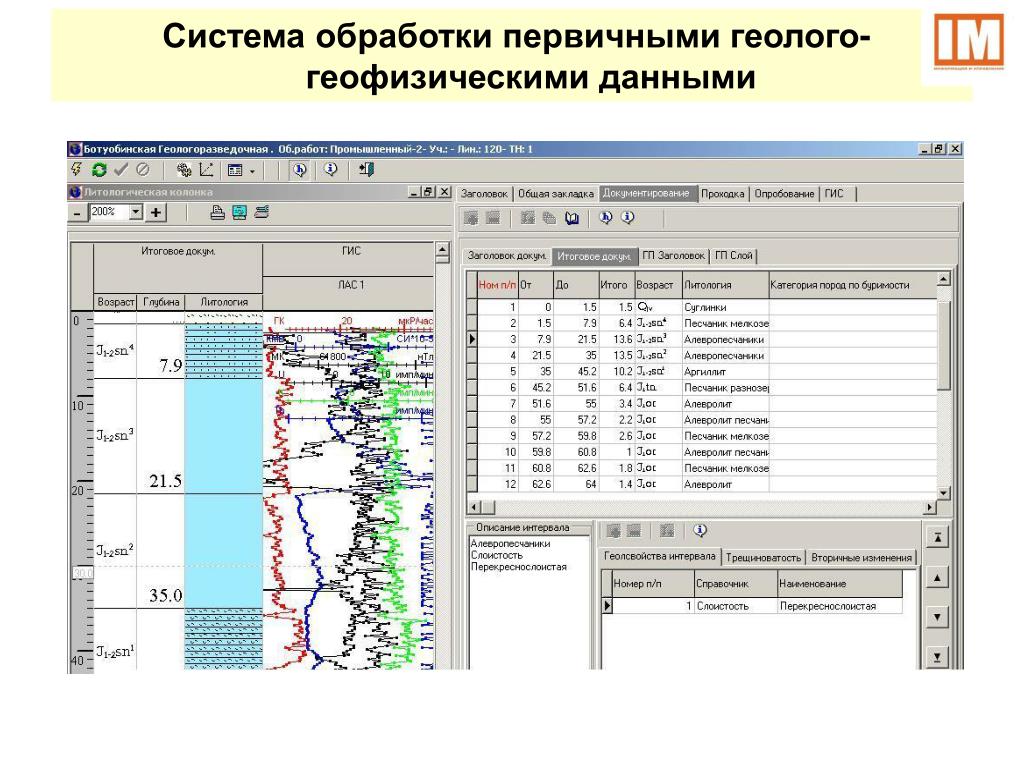The image size is (1024, 768).
Task: Click greyed copy pages icon in documentation toolbar
Action: tap(549, 217)
